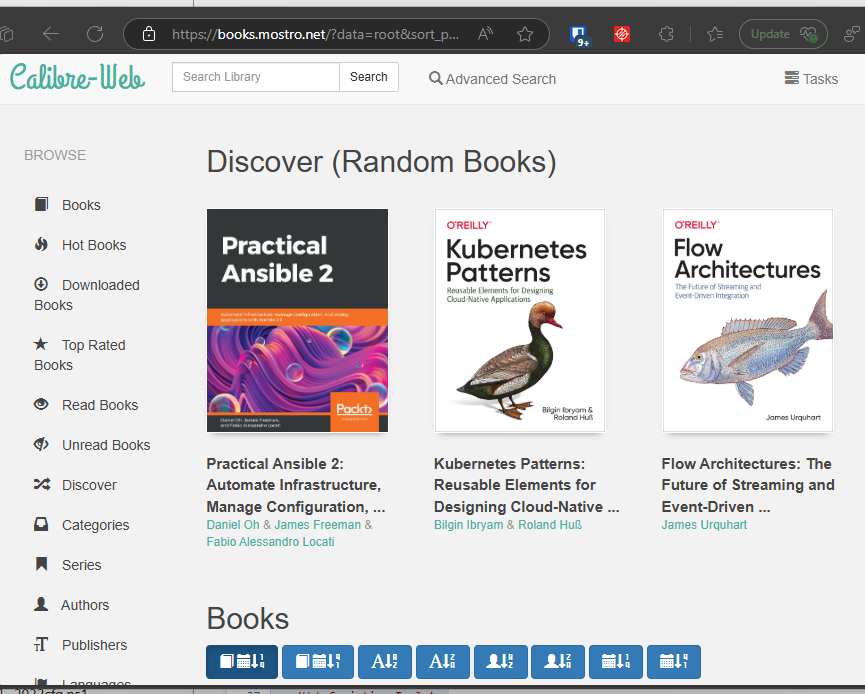Open Top Rated Books in sidebar

[79, 355]
